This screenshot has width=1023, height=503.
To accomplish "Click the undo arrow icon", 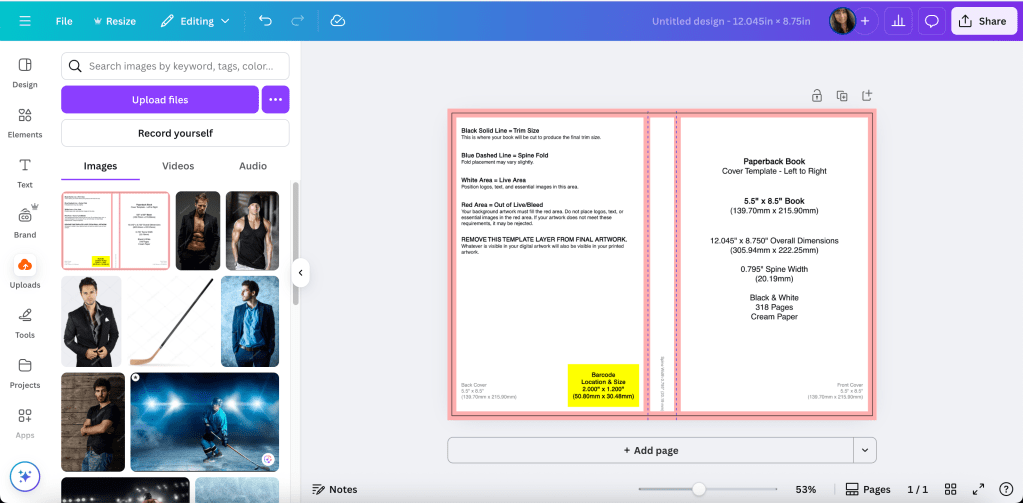I will tap(265, 21).
